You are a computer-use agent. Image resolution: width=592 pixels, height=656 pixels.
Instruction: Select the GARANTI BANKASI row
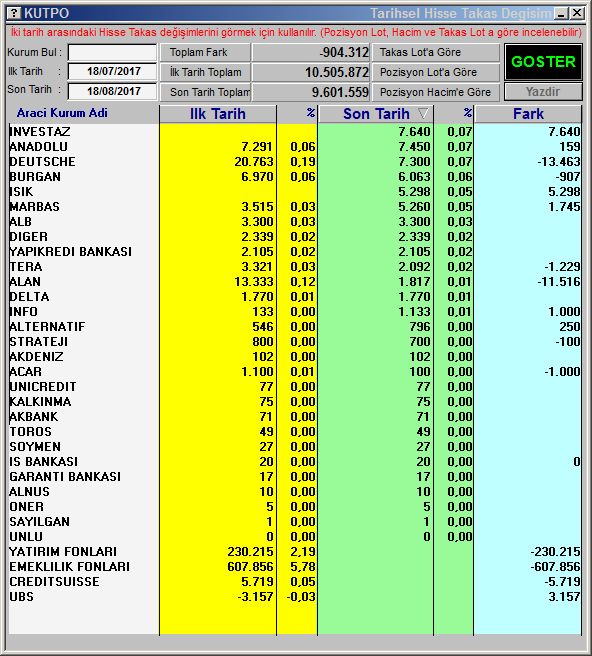(295, 477)
